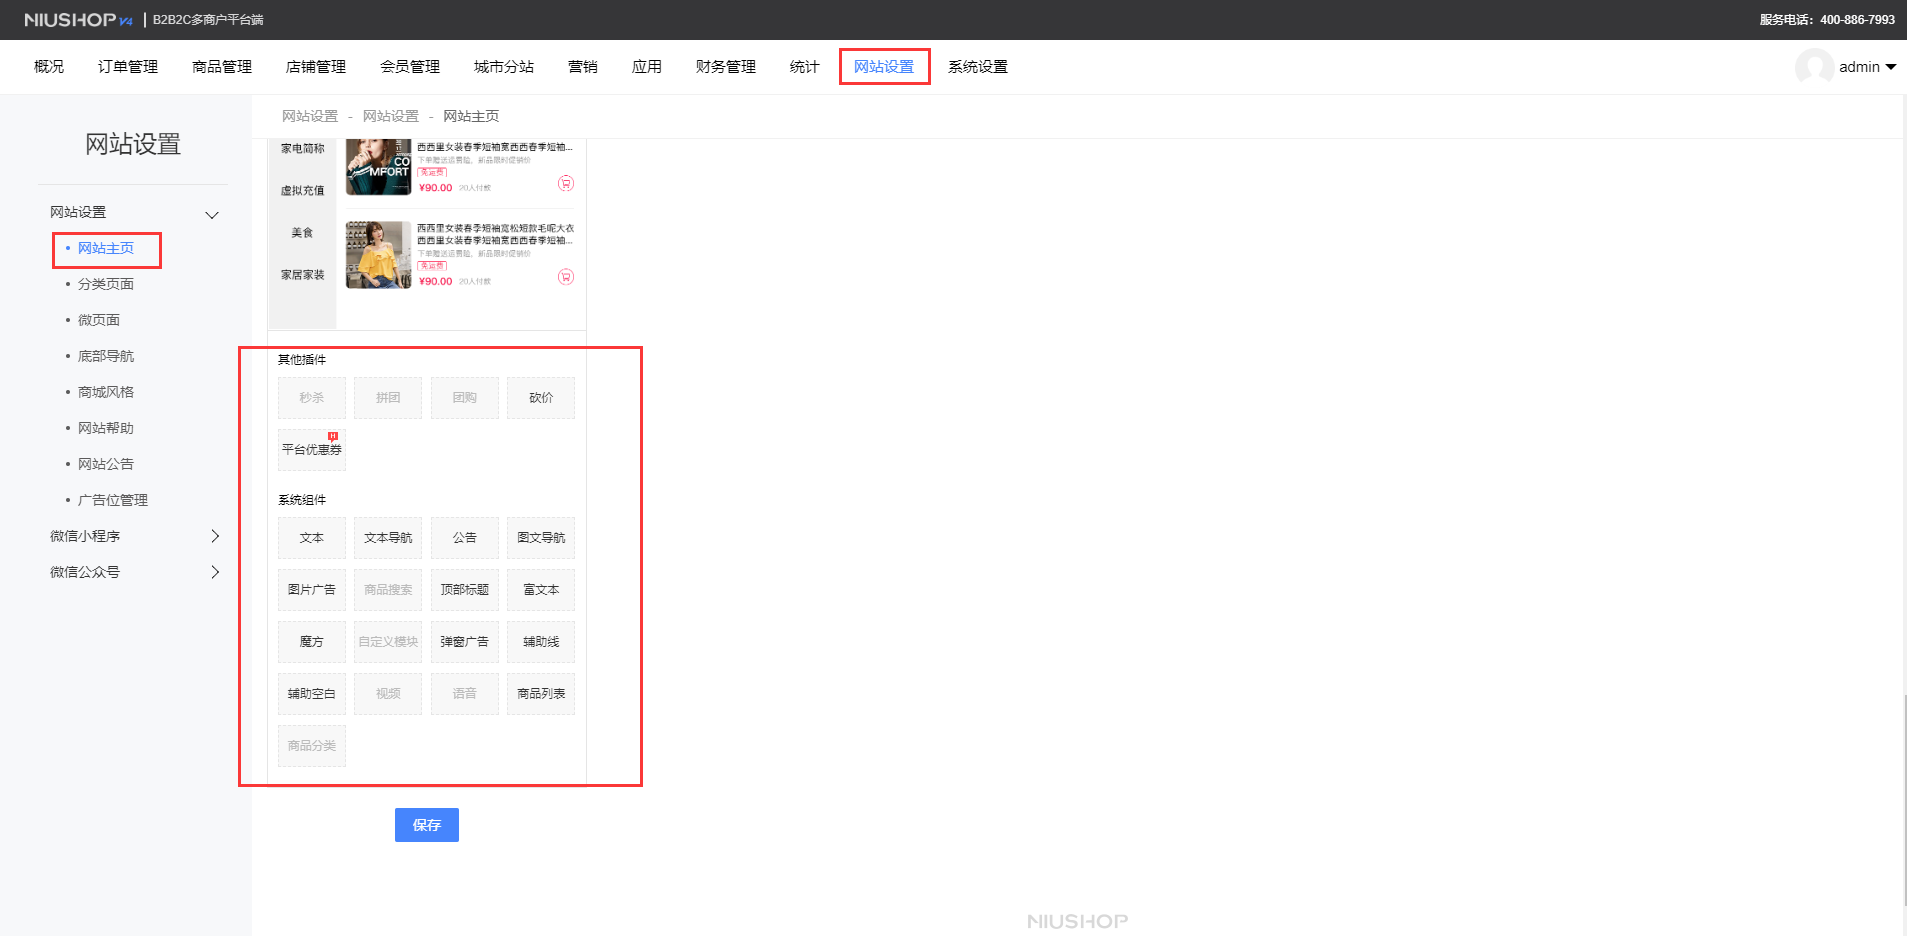Open 底部导航 in the sidebar
Viewport: 1907px width, 936px height.
coord(106,356)
